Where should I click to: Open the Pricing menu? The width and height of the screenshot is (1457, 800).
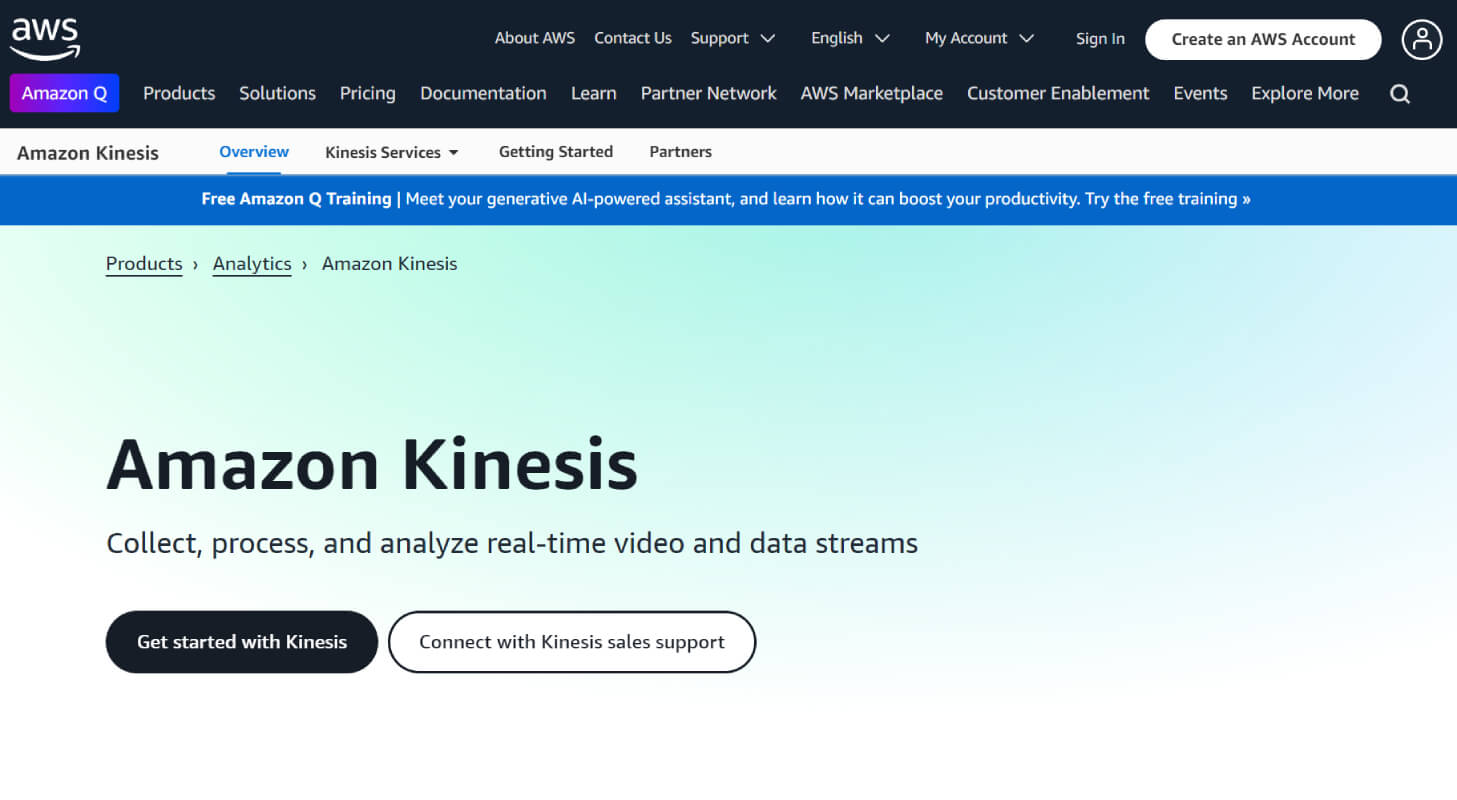click(368, 93)
